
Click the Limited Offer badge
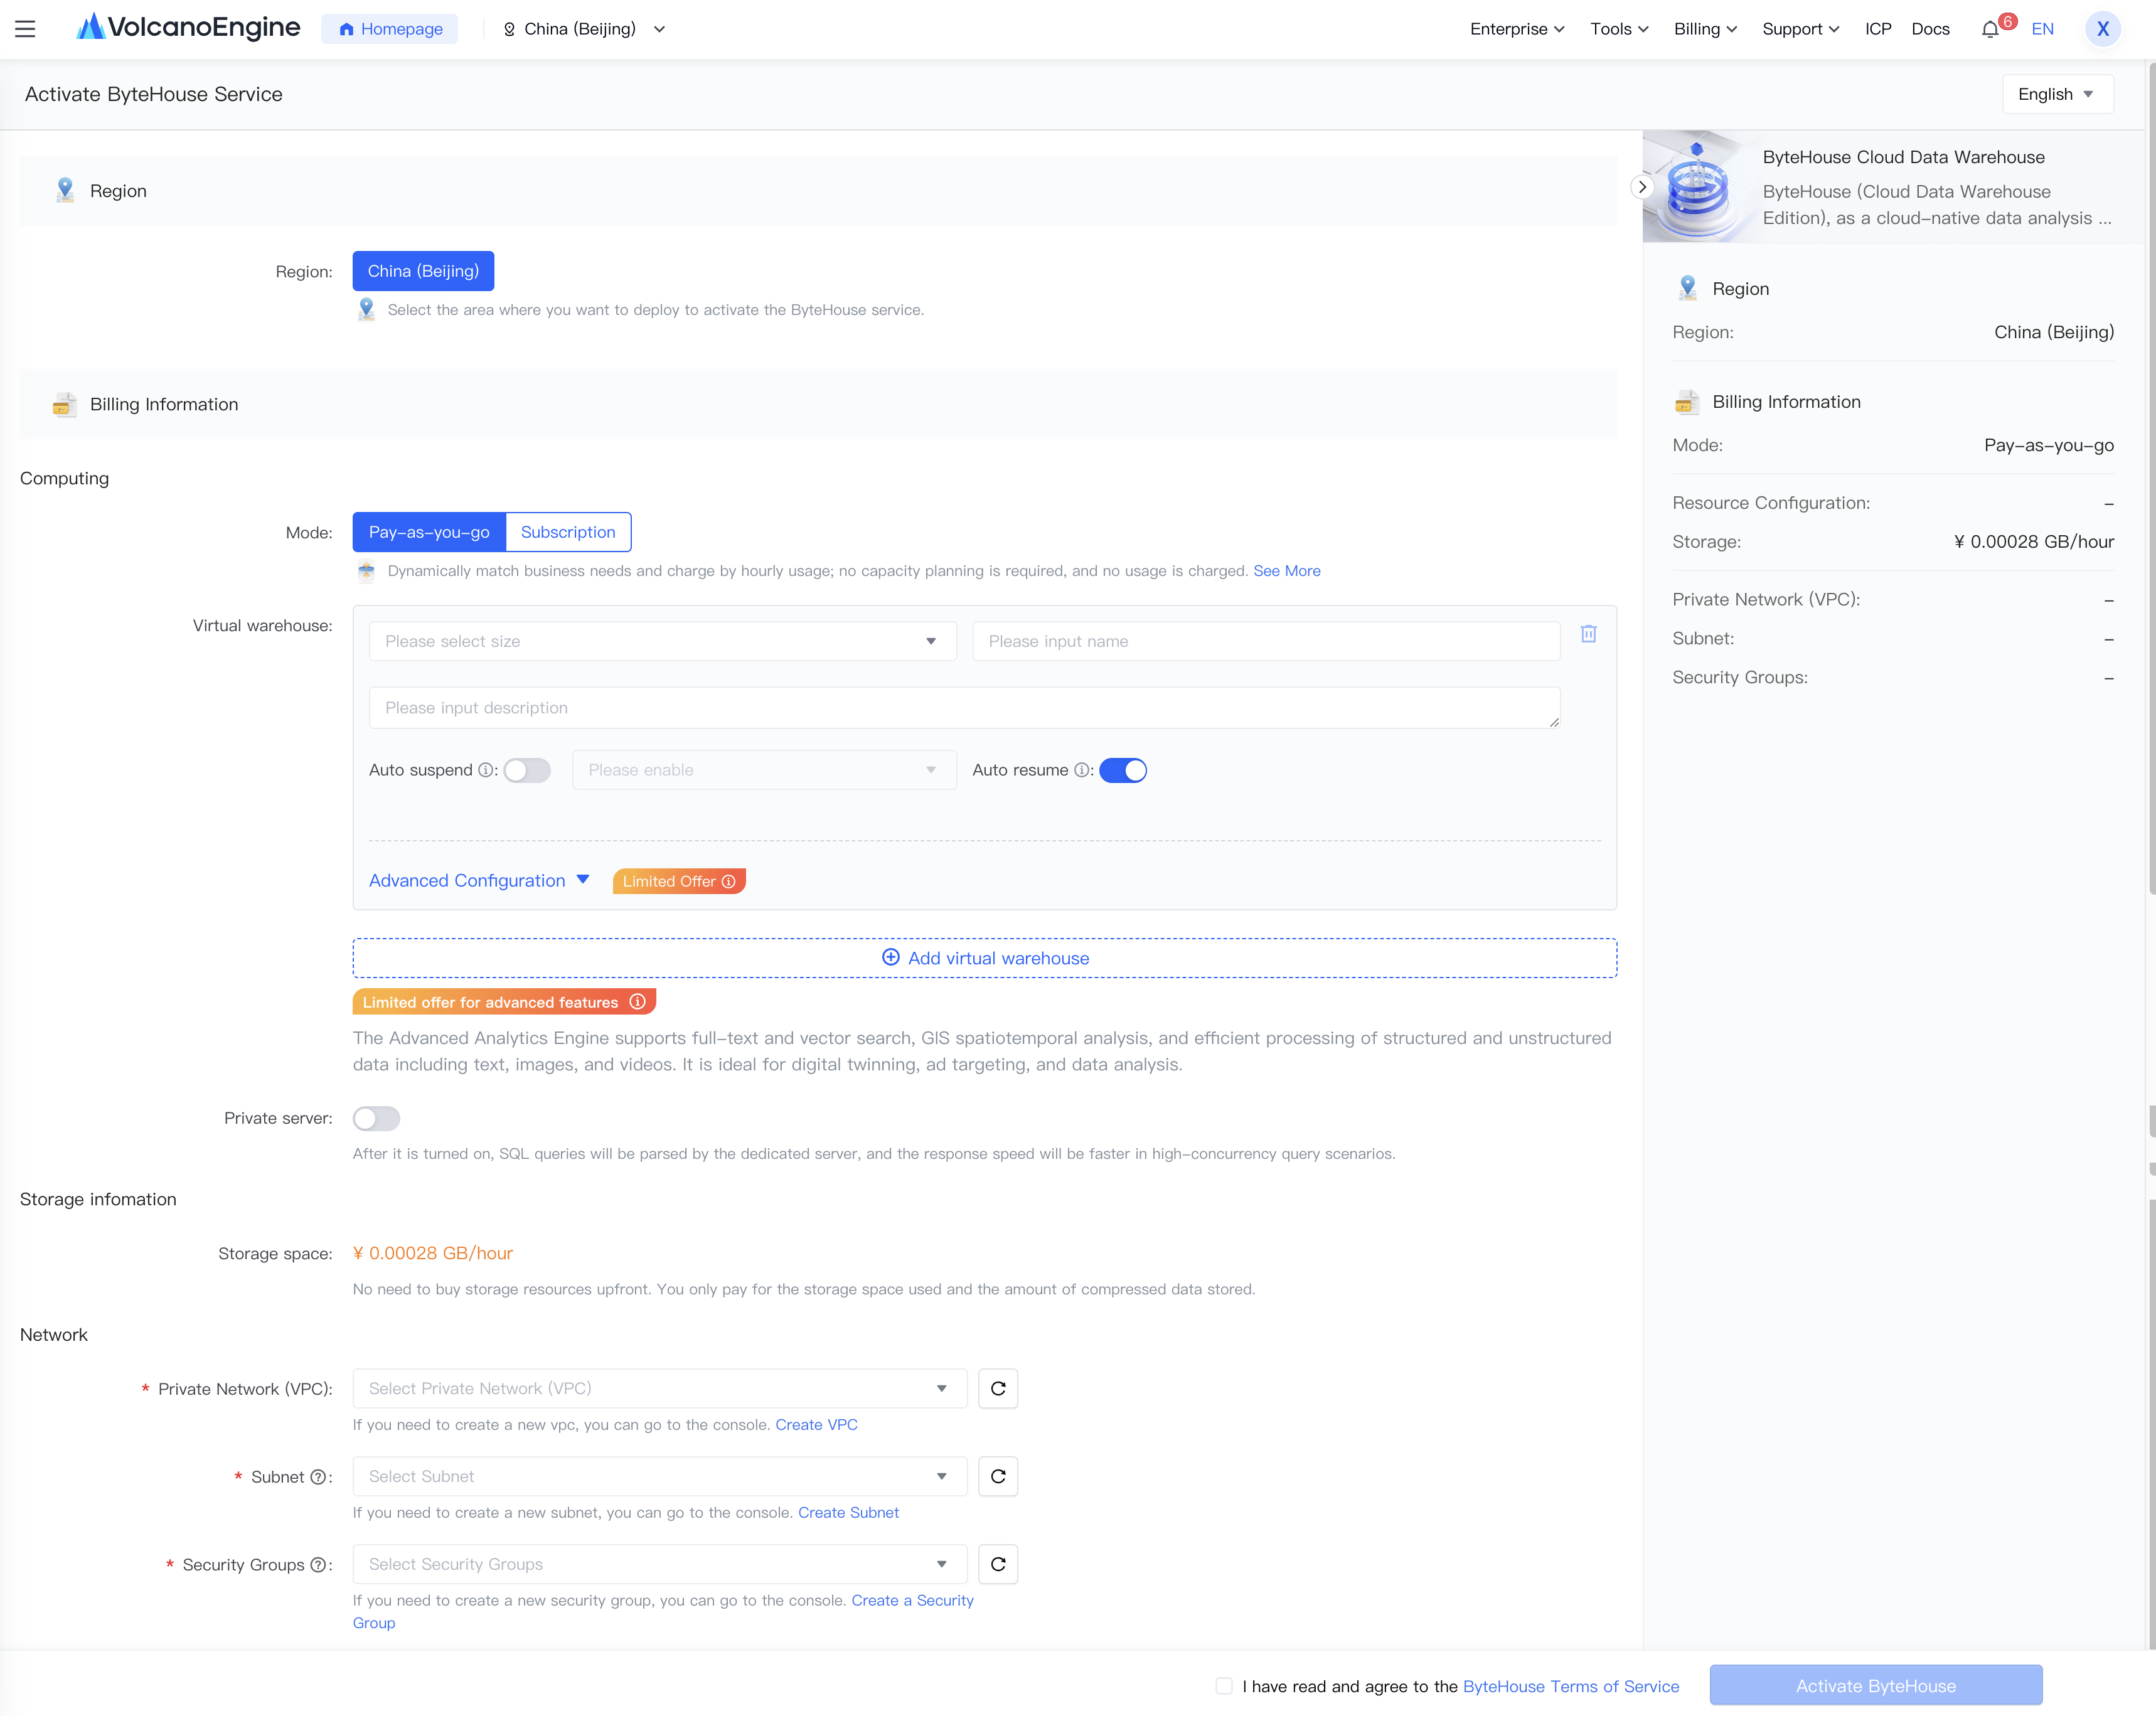tap(679, 881)
